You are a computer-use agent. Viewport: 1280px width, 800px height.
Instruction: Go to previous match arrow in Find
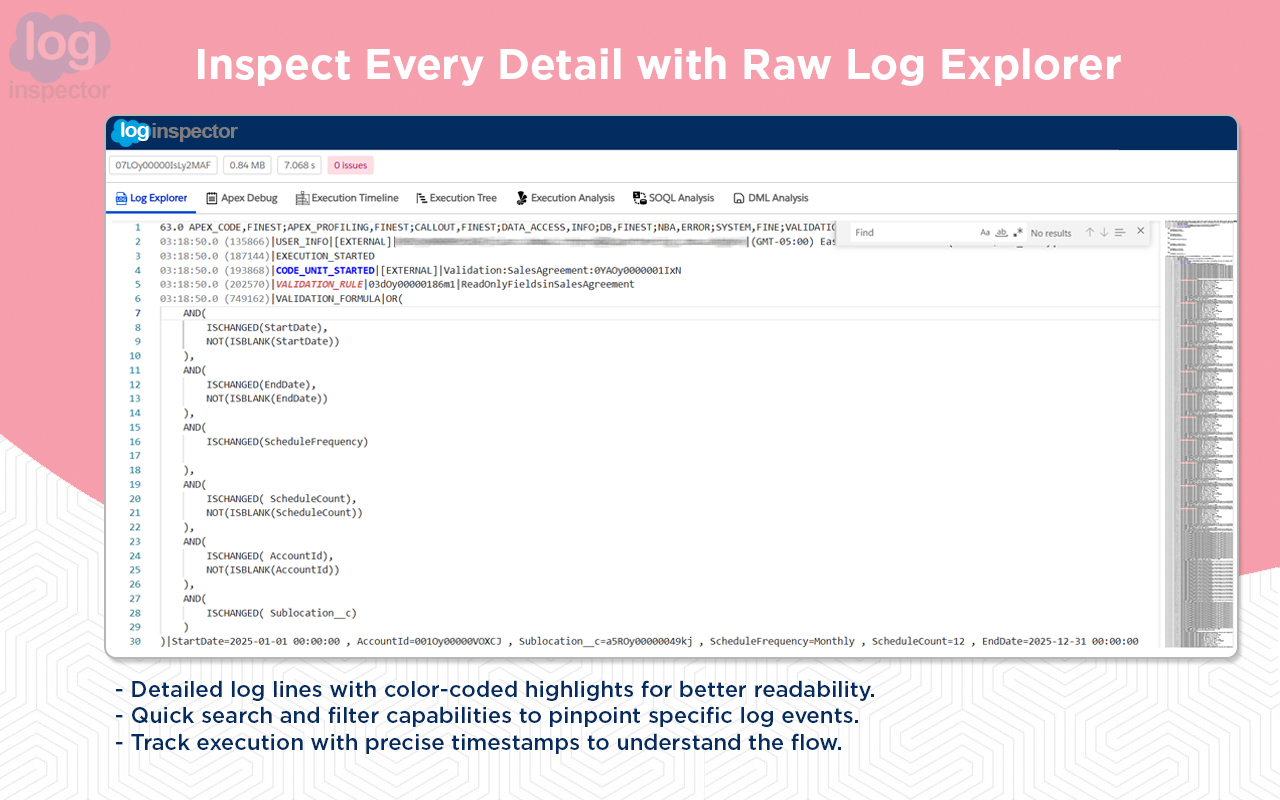pos(1090,232)
